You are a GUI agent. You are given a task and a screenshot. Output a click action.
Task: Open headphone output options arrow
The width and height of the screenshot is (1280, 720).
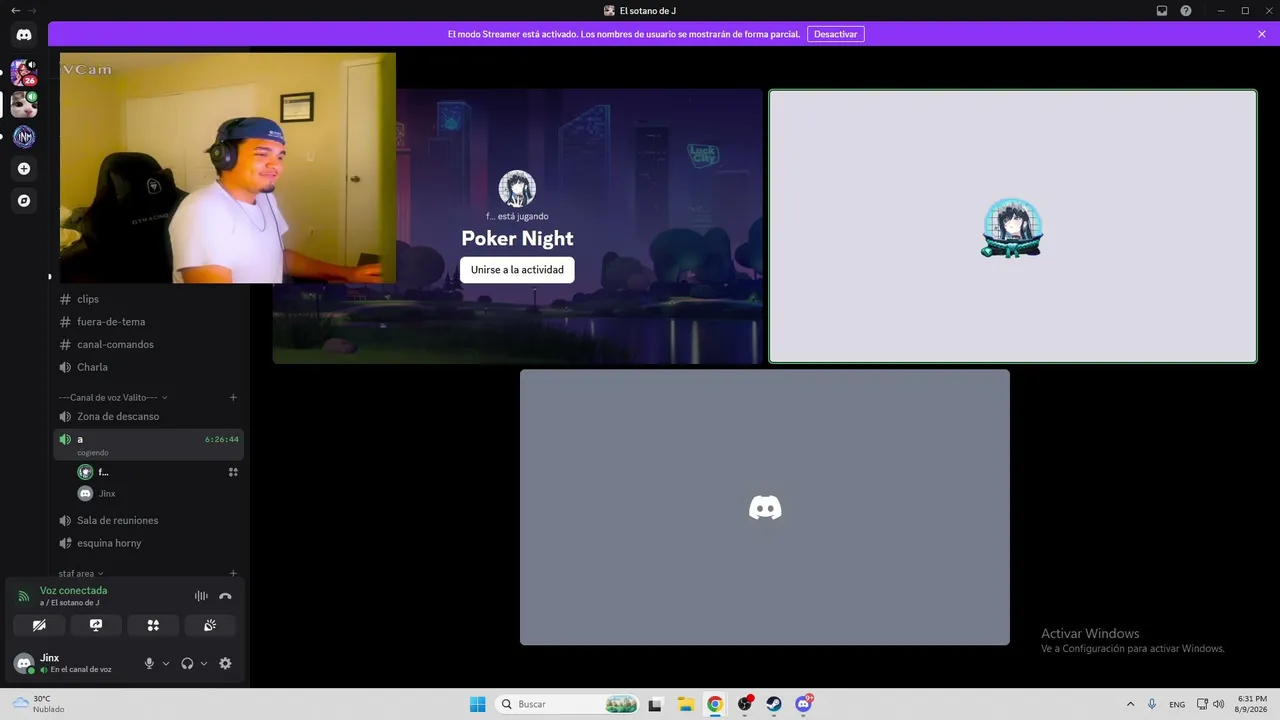coord(204,663)
